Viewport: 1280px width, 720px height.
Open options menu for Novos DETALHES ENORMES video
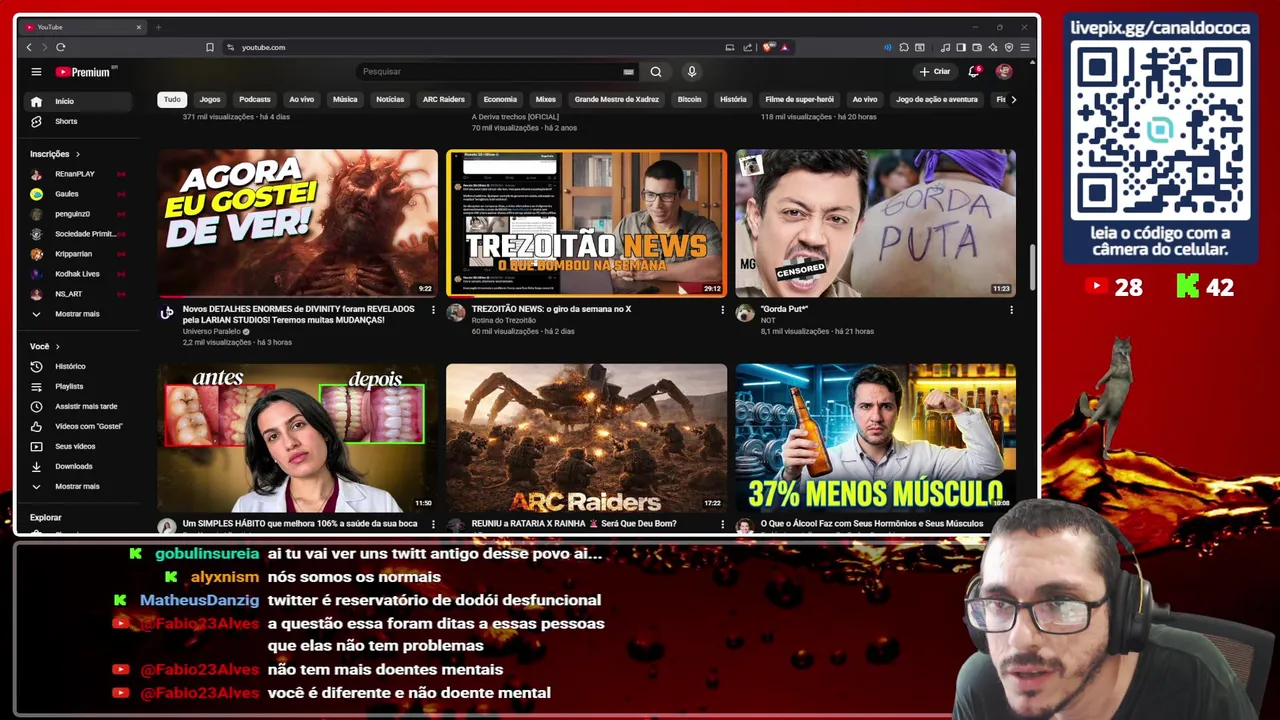coord(433,310)
